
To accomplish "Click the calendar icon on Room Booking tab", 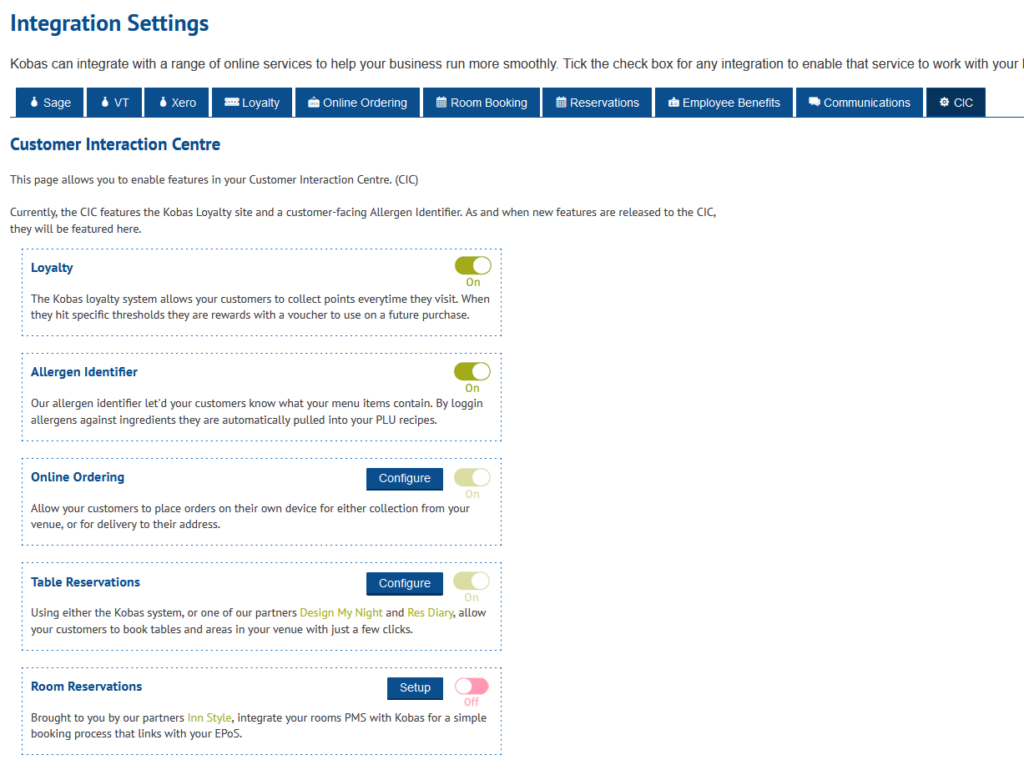I will click(441, 103).
